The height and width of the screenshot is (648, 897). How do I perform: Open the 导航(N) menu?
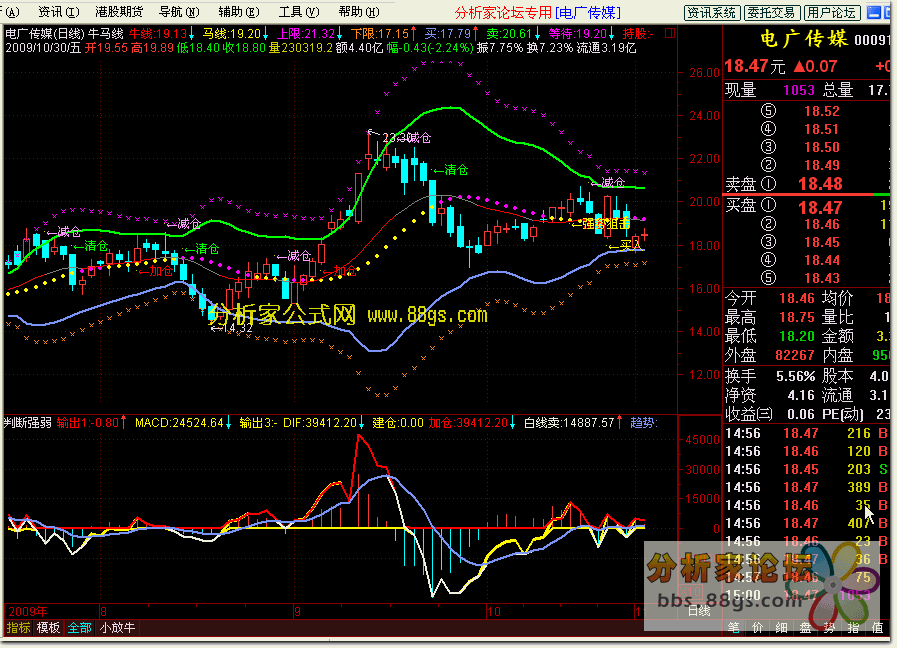179,12
